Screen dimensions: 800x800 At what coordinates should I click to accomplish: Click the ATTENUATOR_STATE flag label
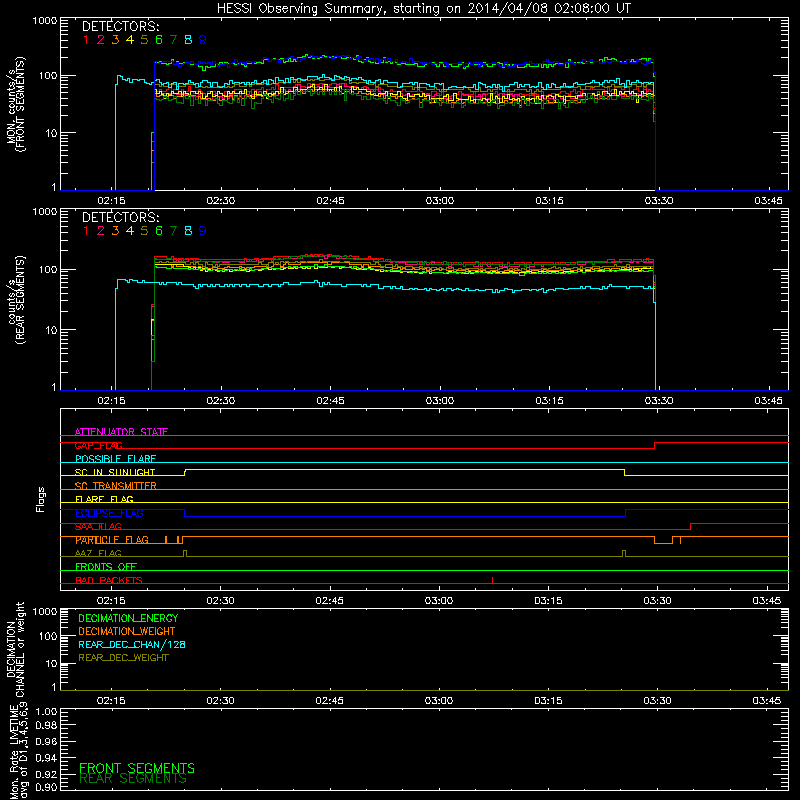tap(121, 432)
